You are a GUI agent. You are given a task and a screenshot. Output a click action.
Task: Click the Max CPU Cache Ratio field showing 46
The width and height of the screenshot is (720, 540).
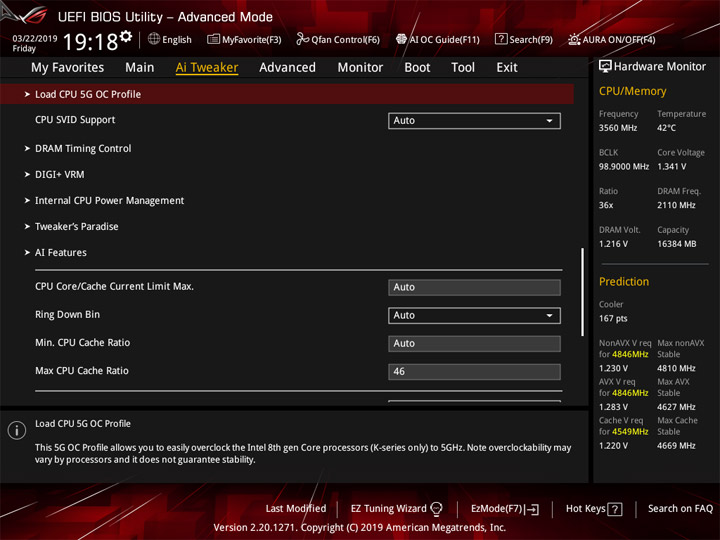tap(474, 371)
